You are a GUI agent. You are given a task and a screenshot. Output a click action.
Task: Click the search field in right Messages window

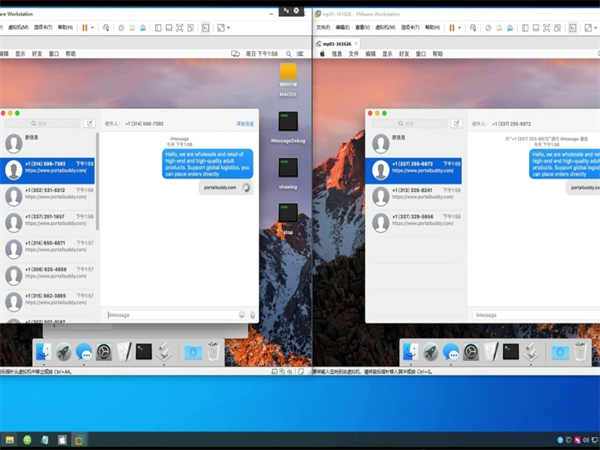(410, 124)
